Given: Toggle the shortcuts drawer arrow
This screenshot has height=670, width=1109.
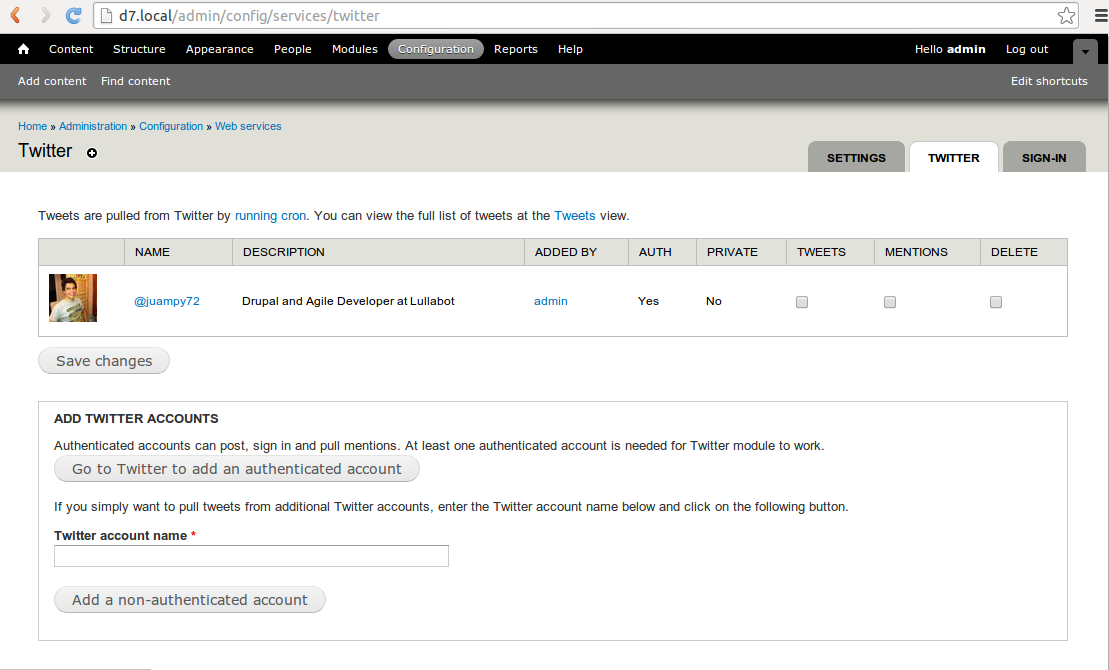Looking at the screenshot, I should [1085, 52].
